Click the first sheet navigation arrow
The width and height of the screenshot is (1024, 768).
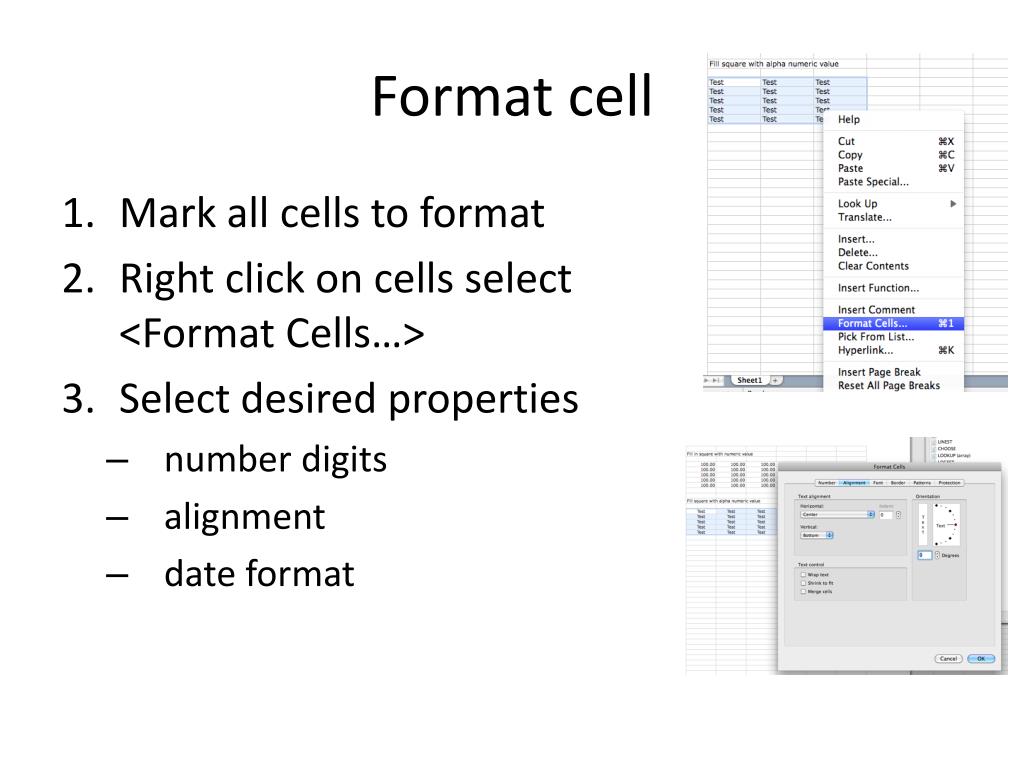[706, 380]
